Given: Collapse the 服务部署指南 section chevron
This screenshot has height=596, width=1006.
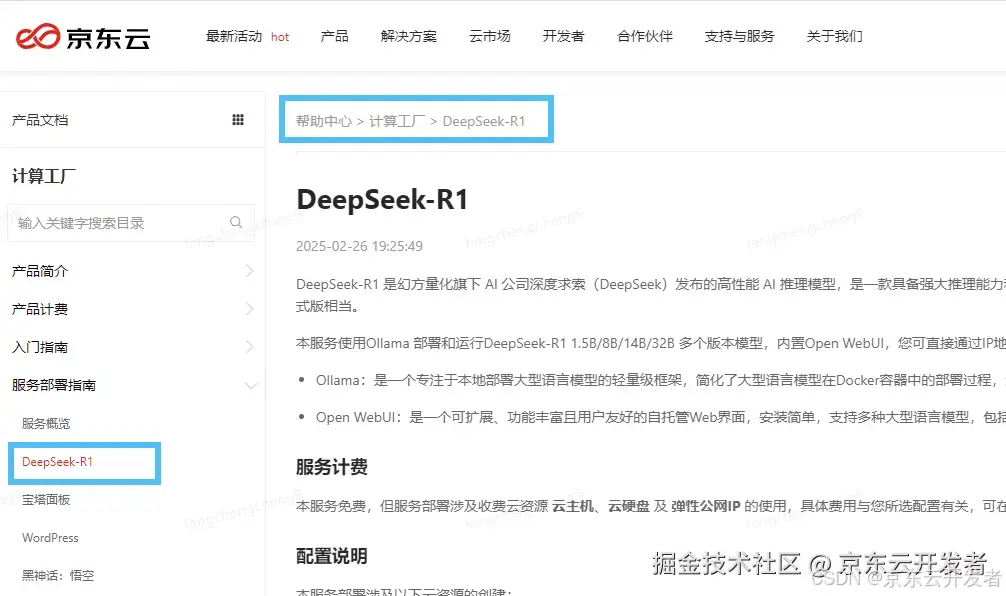Looking at the screenshot, I should [251, 385].
